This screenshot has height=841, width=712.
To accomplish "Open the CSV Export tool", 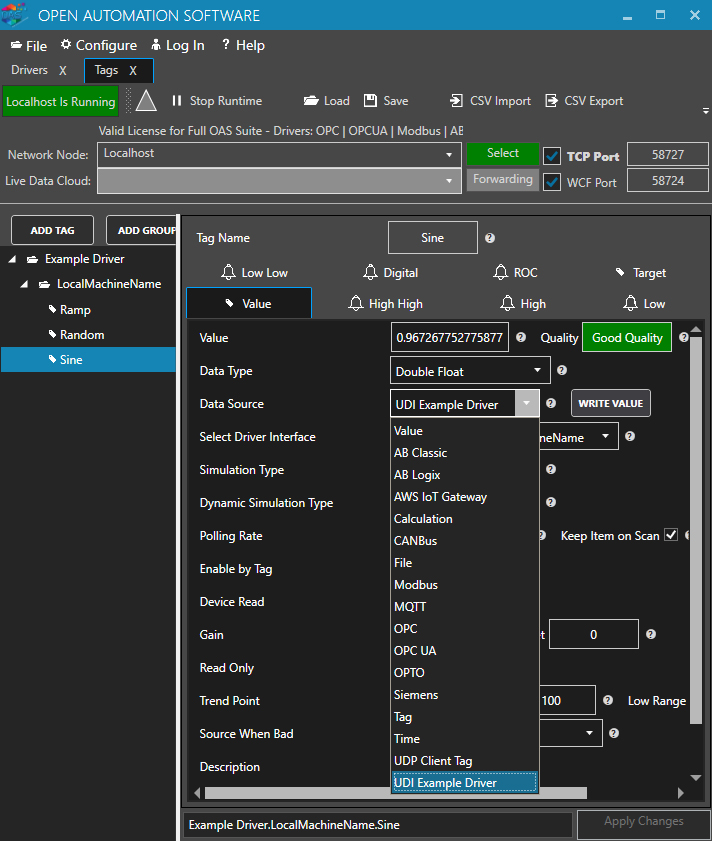I will 583,101.
